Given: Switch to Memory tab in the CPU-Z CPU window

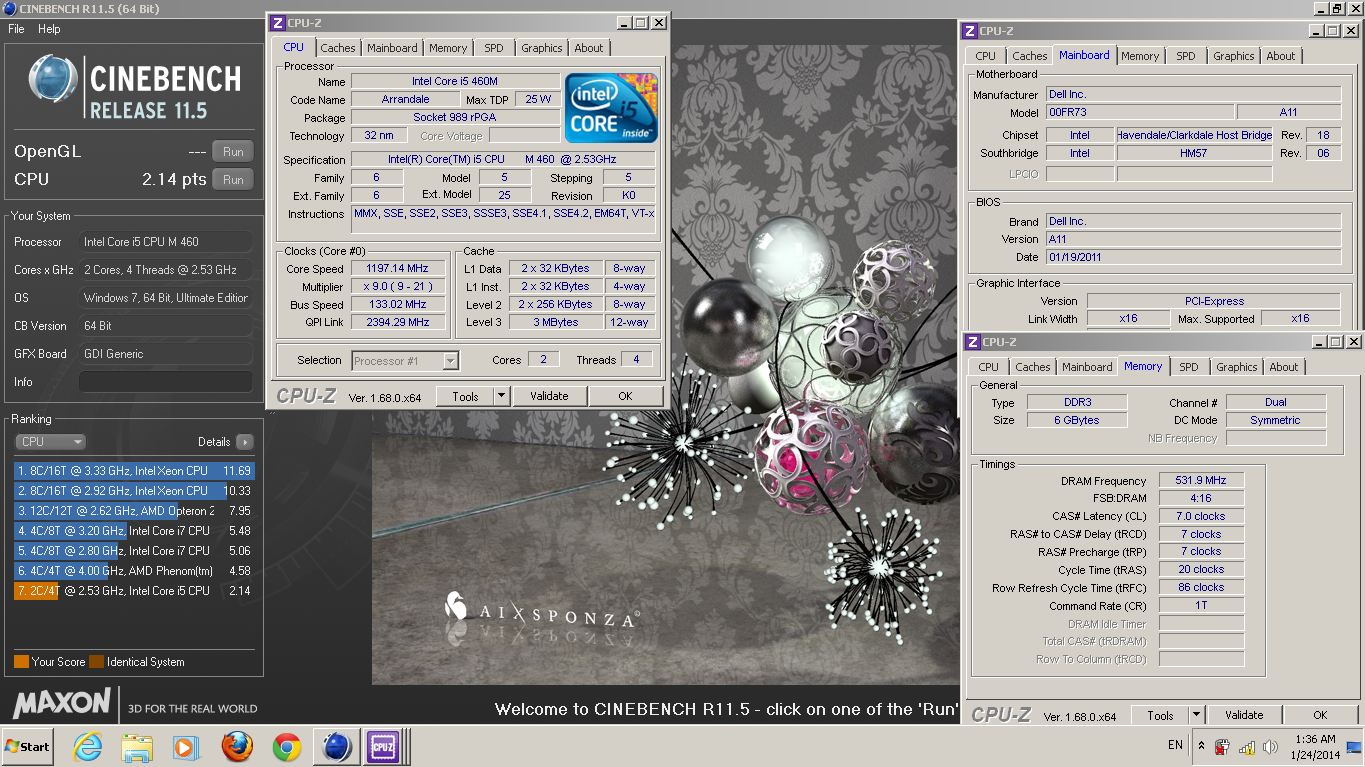Looking at the screenshot, I should coord(448,48).
